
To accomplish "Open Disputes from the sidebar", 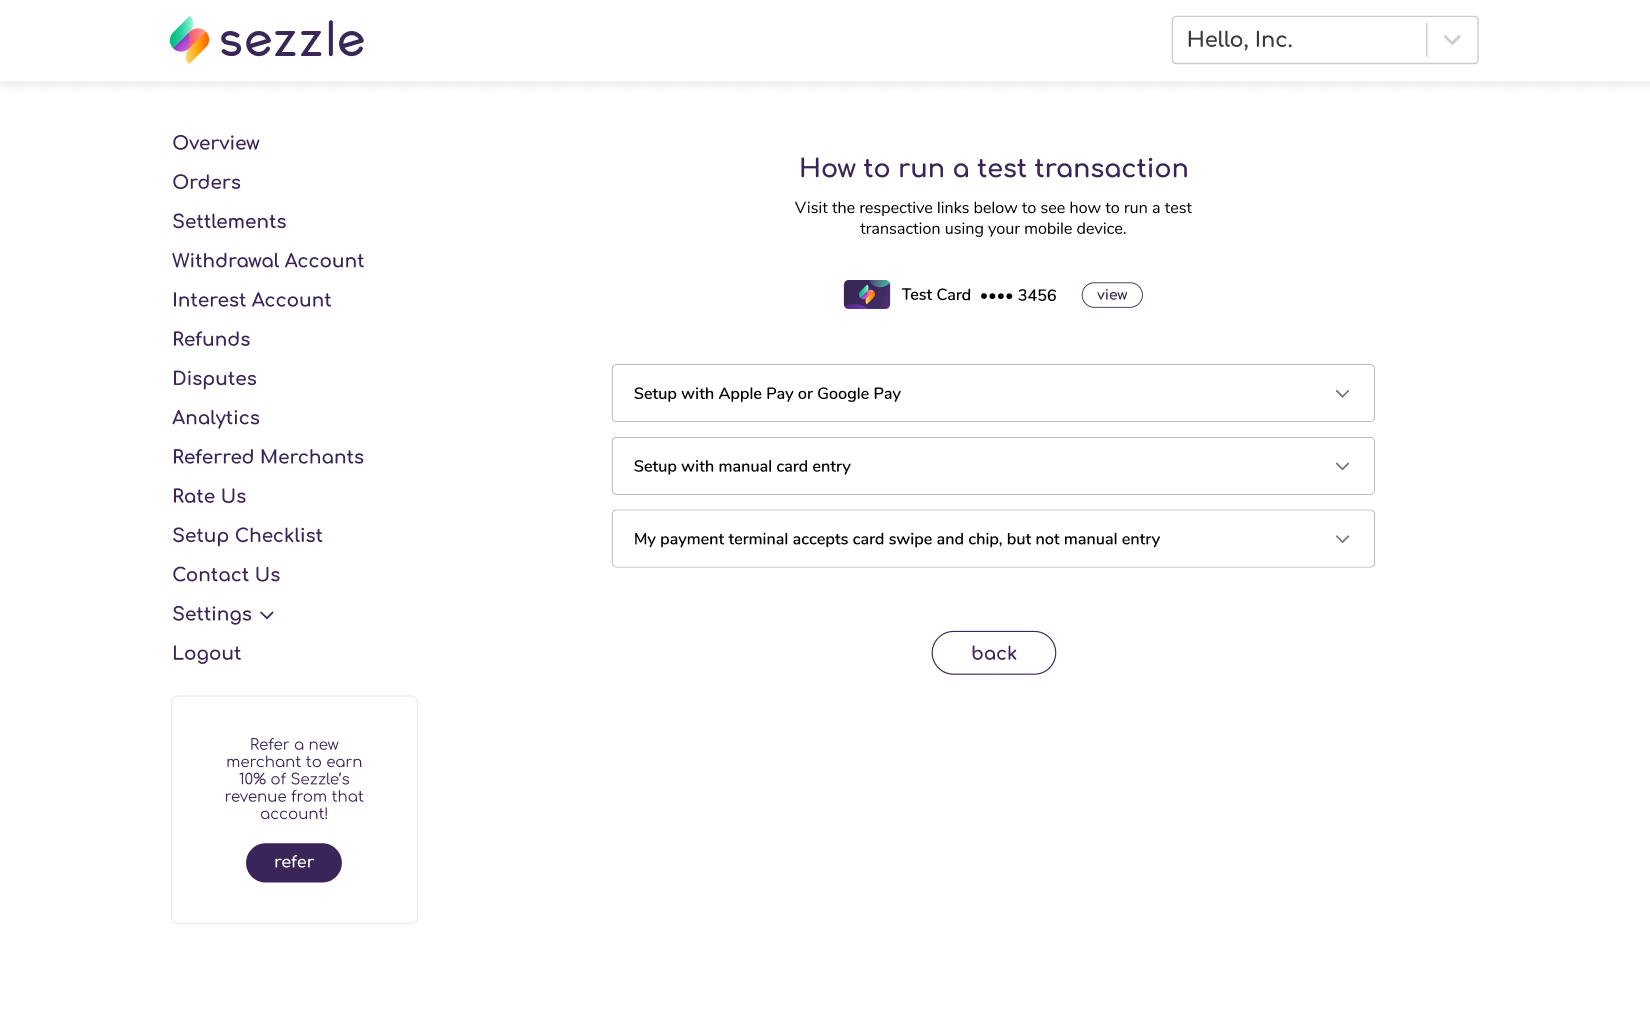I will [215, 378].
